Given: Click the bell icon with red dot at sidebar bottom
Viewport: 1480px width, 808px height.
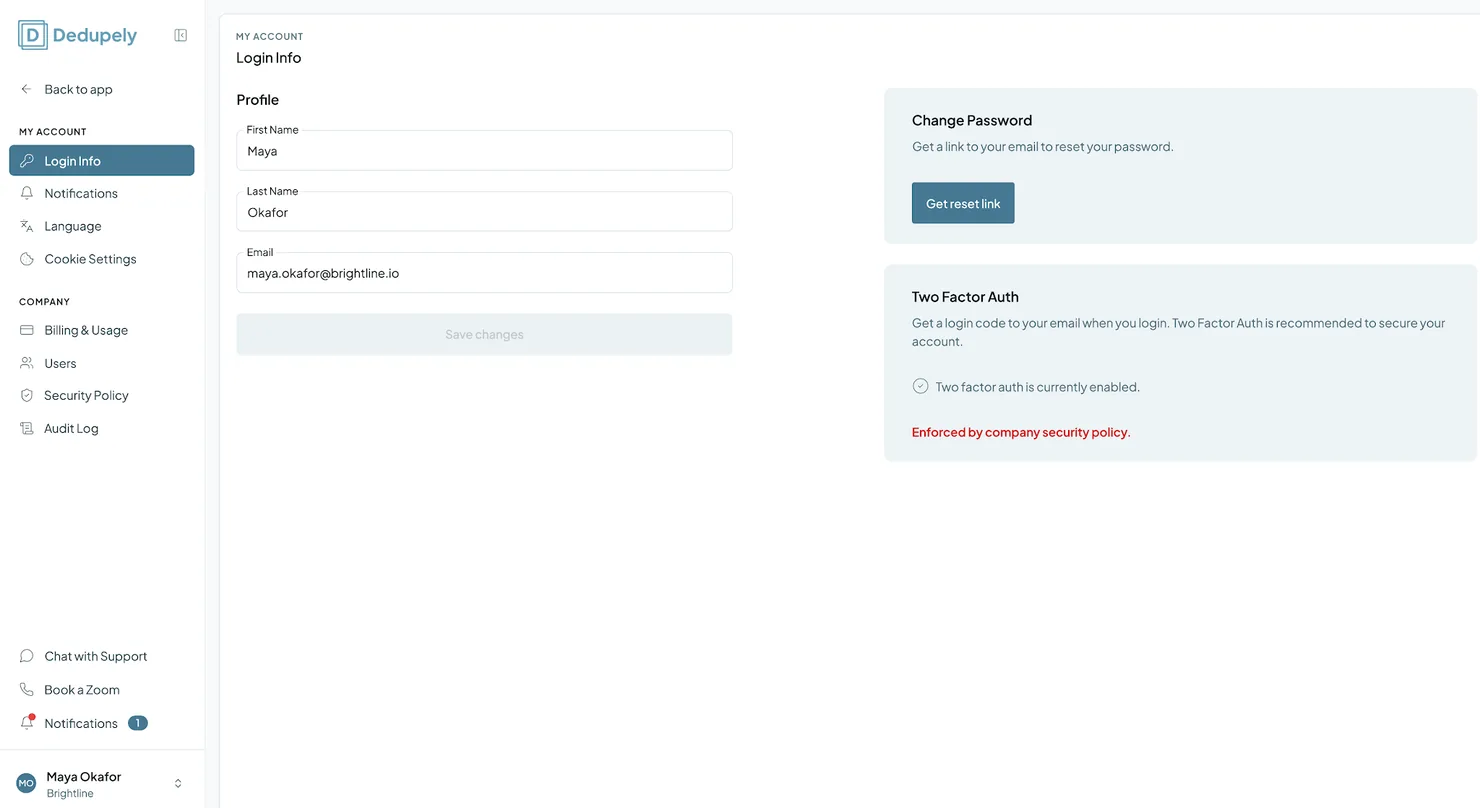Looking at the screenshot, I should tap(28, 722).
